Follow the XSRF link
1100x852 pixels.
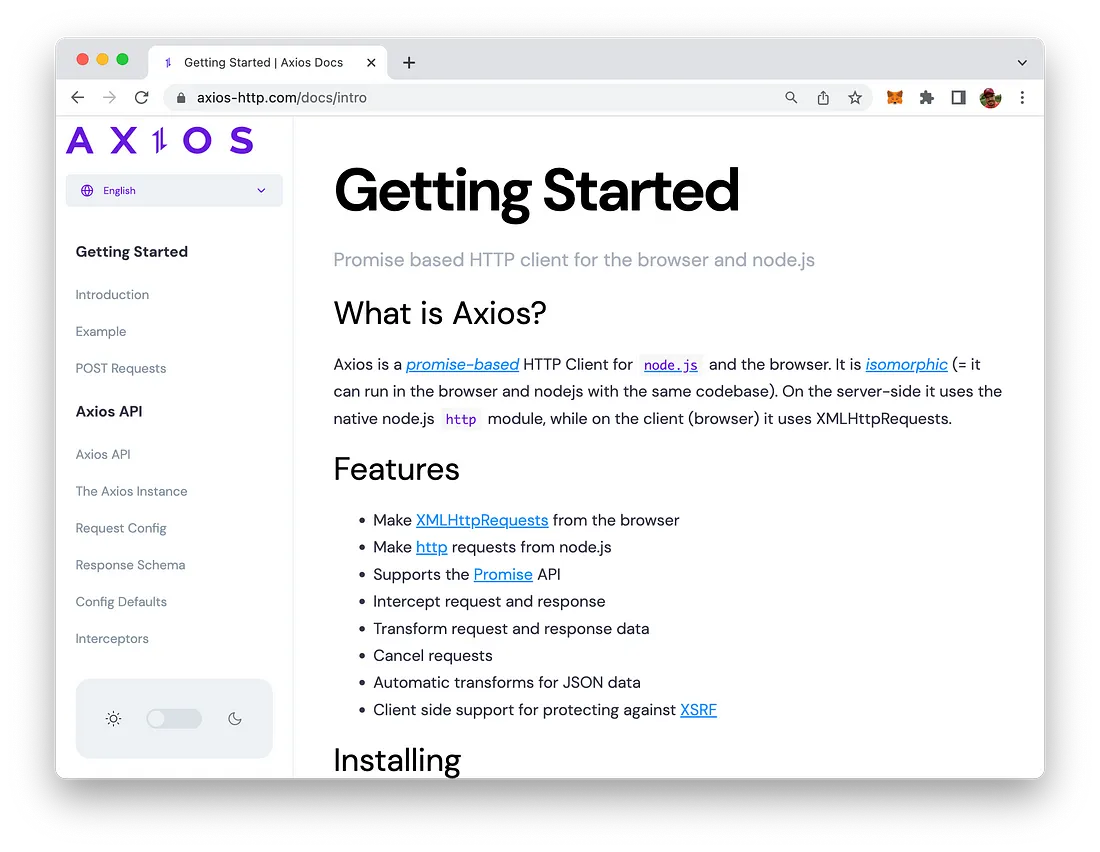(698, 710)
